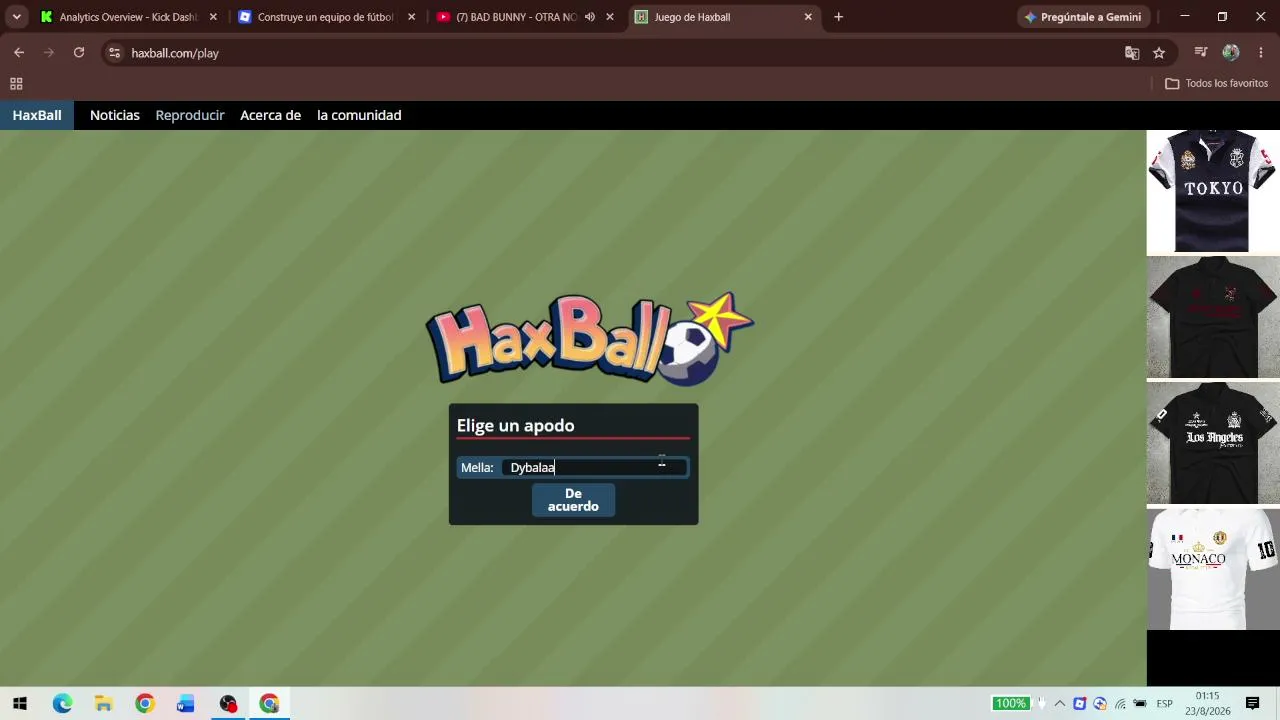Open the Acerca de page
This screenshot has height=720, width=1280.
coord(270,115)
